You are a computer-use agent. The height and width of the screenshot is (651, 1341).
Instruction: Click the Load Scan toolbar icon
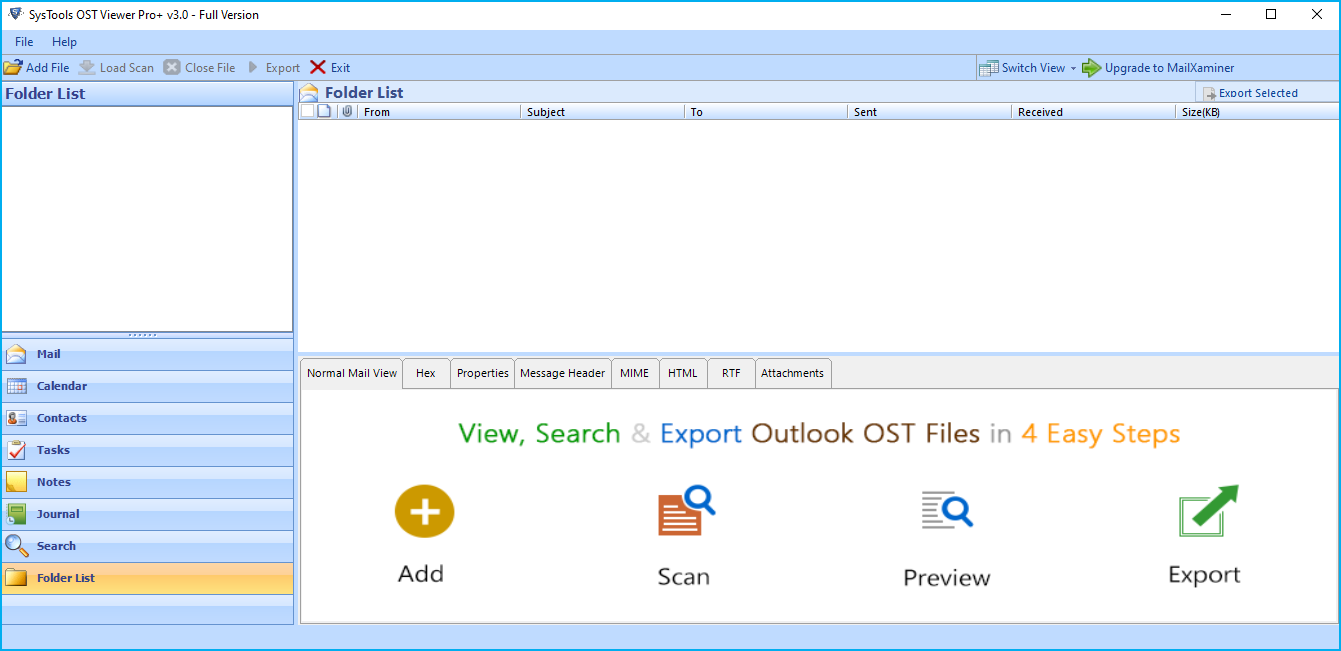[x=87, y=67]
